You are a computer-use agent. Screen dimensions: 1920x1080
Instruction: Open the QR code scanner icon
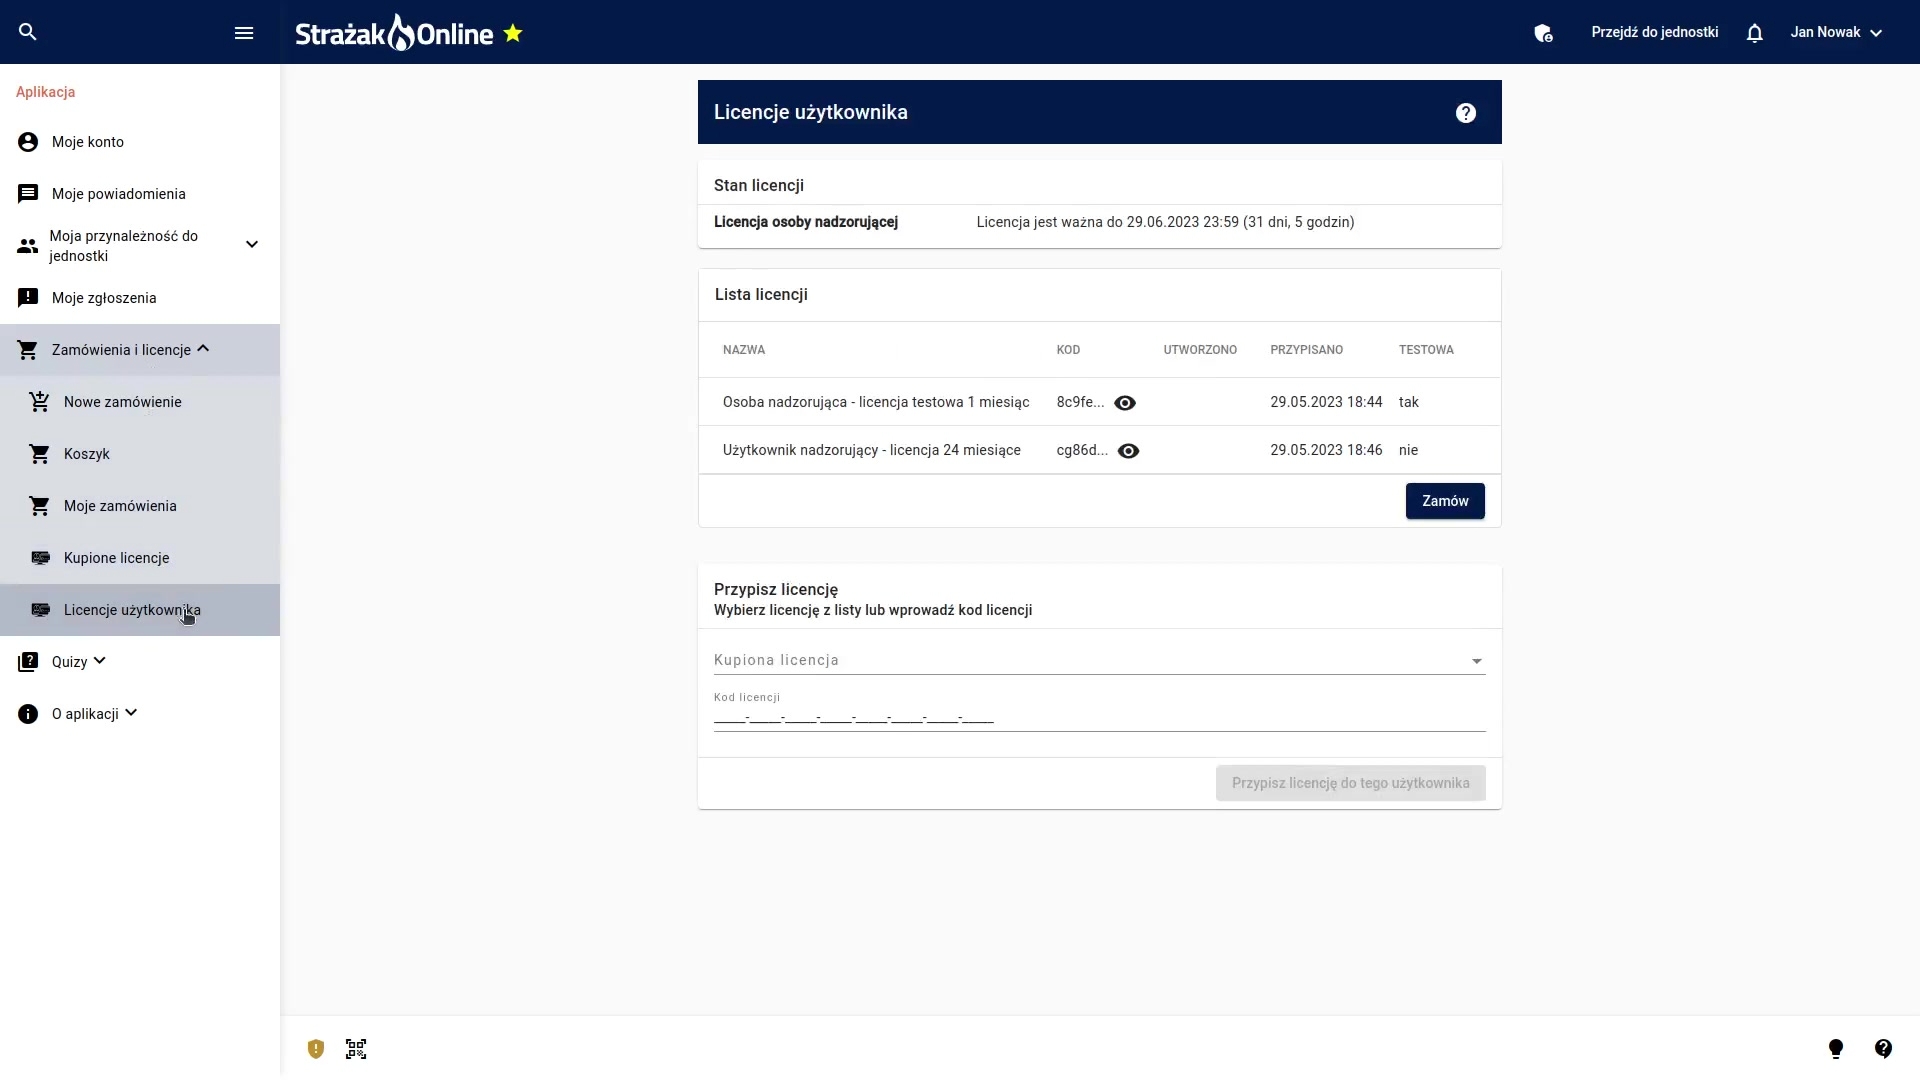coord(356,1049)
